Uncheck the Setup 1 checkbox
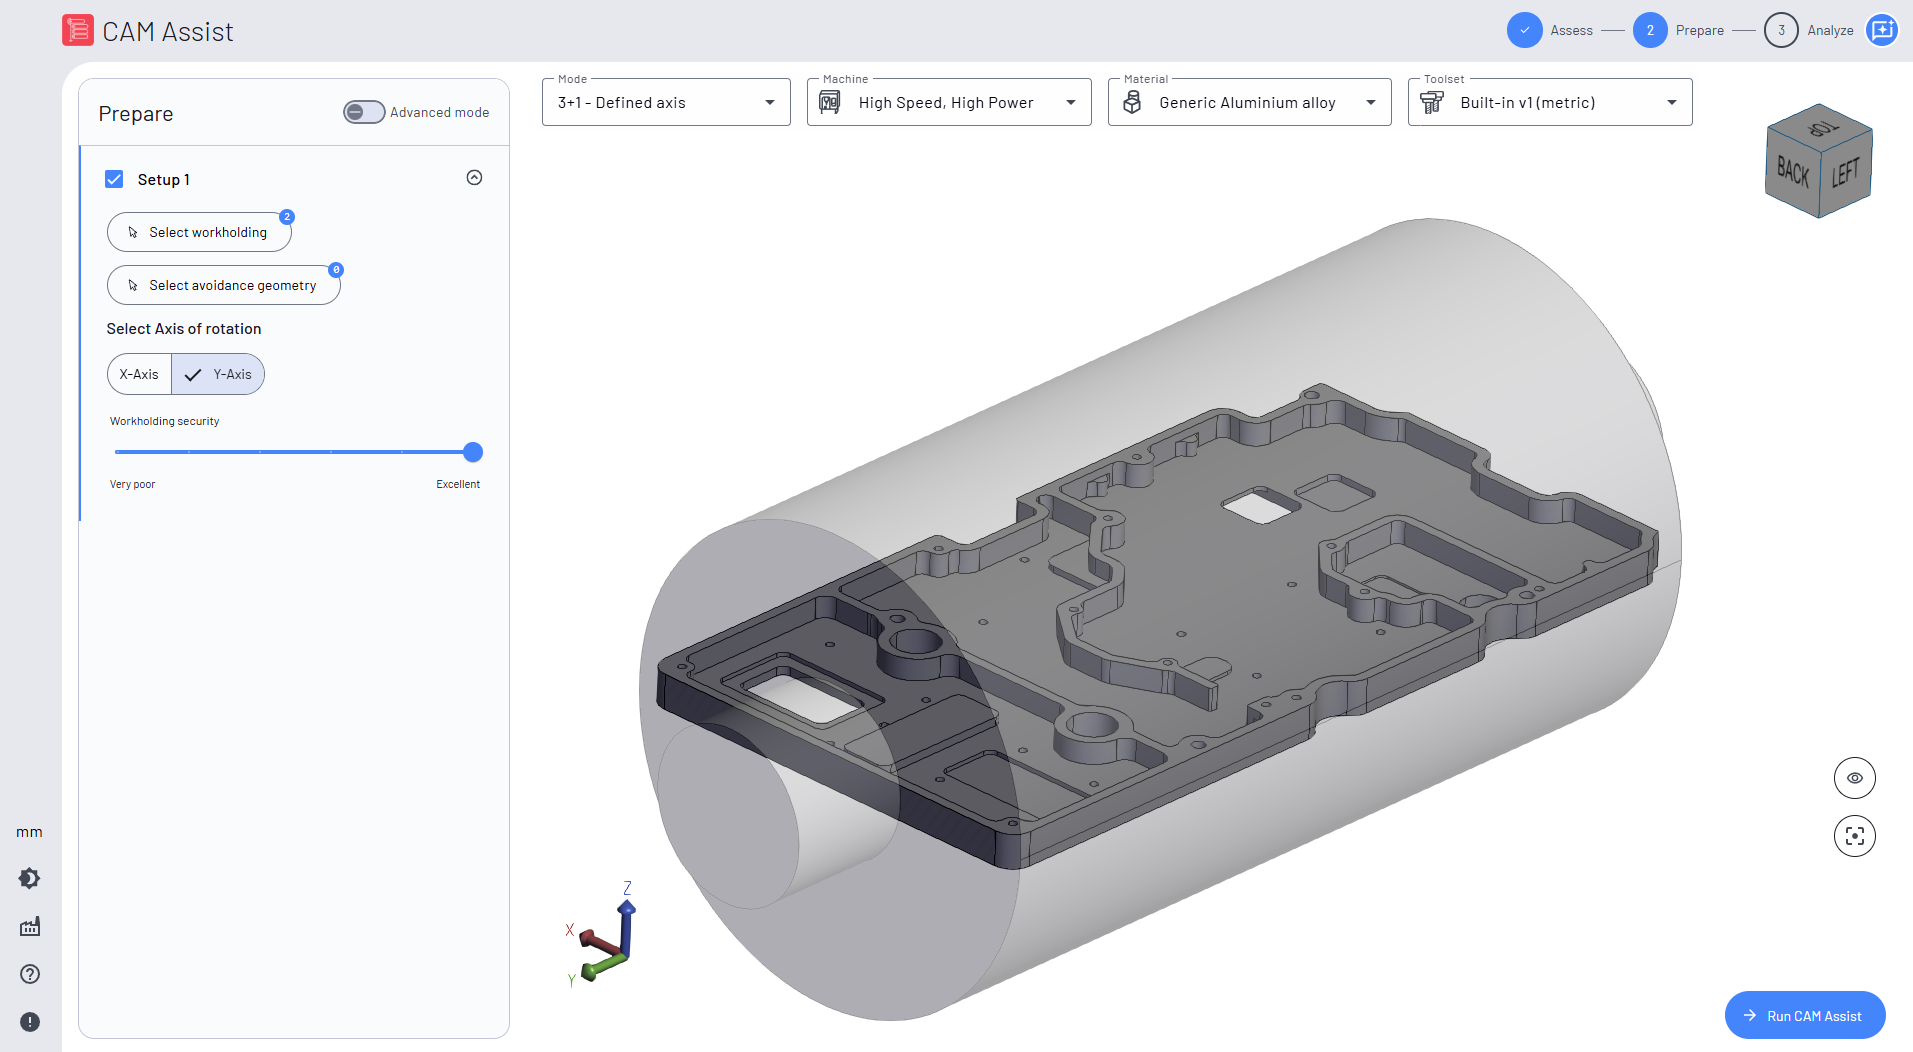Image resolution: width=1913 pixels, height=1052 pixels. pos(114,179)
